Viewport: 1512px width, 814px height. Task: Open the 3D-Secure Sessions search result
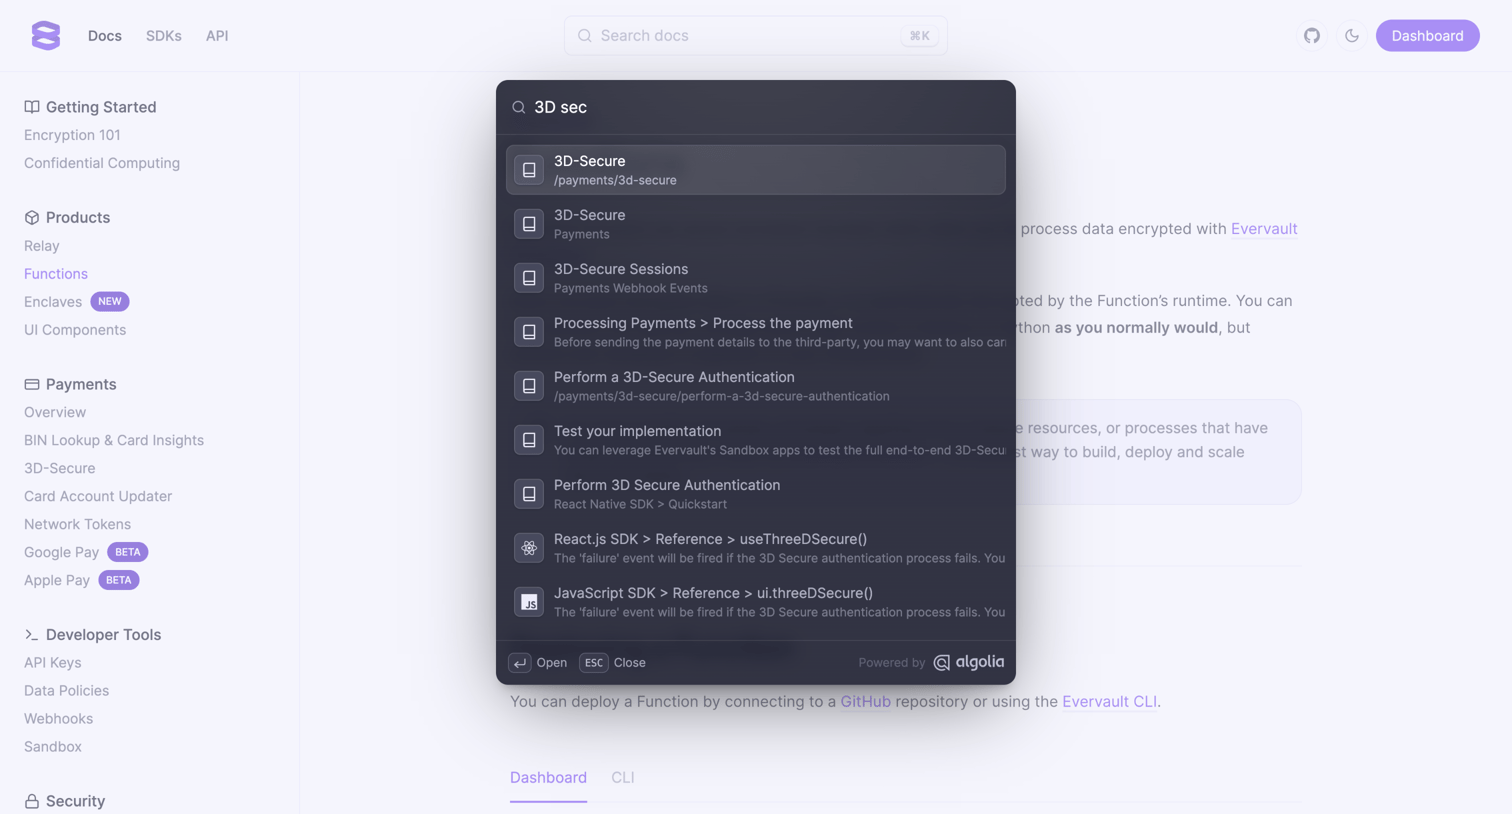point(756,278)
